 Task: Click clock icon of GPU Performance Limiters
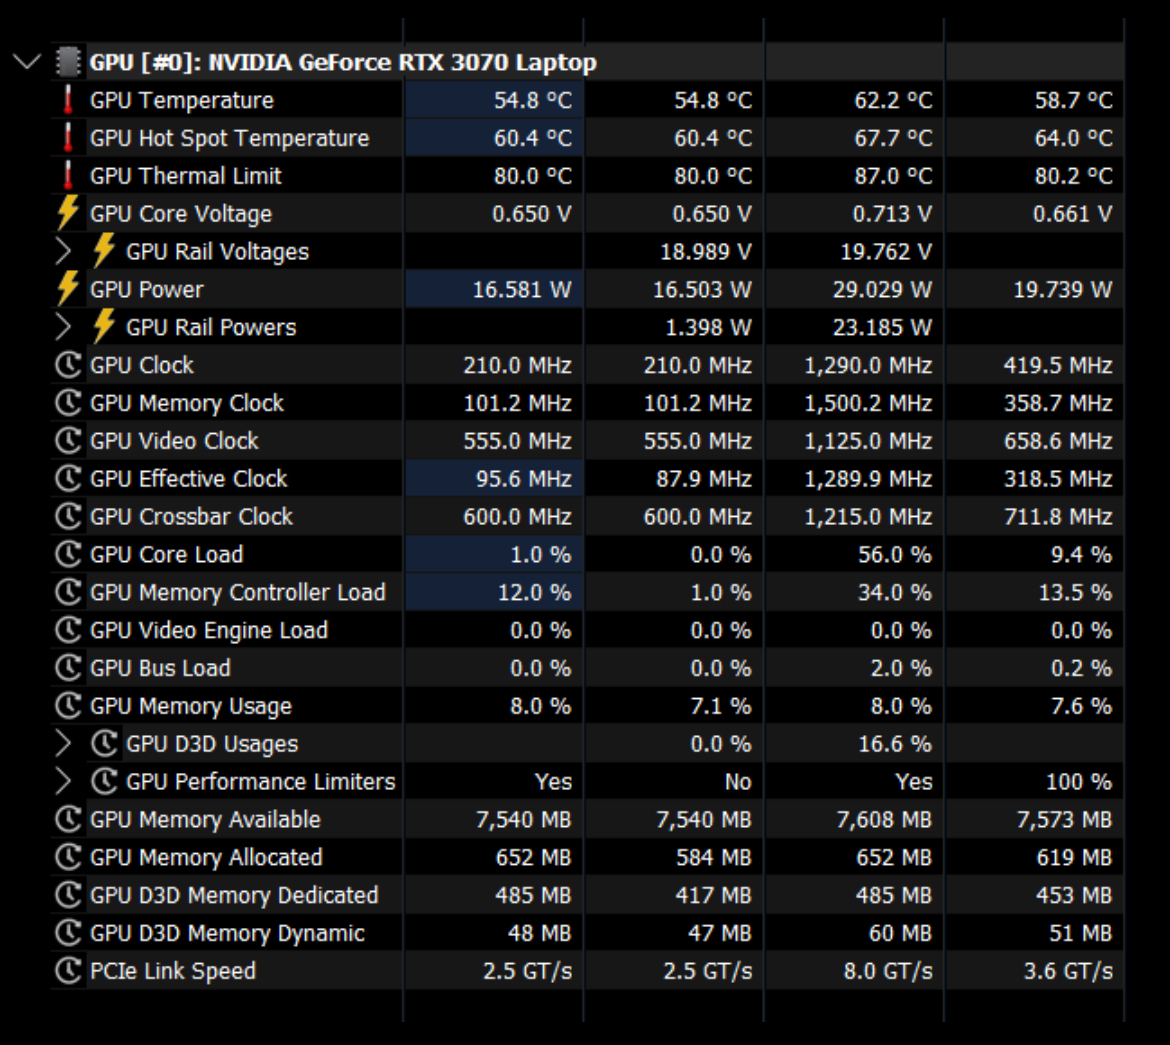(x=104, y=782)
